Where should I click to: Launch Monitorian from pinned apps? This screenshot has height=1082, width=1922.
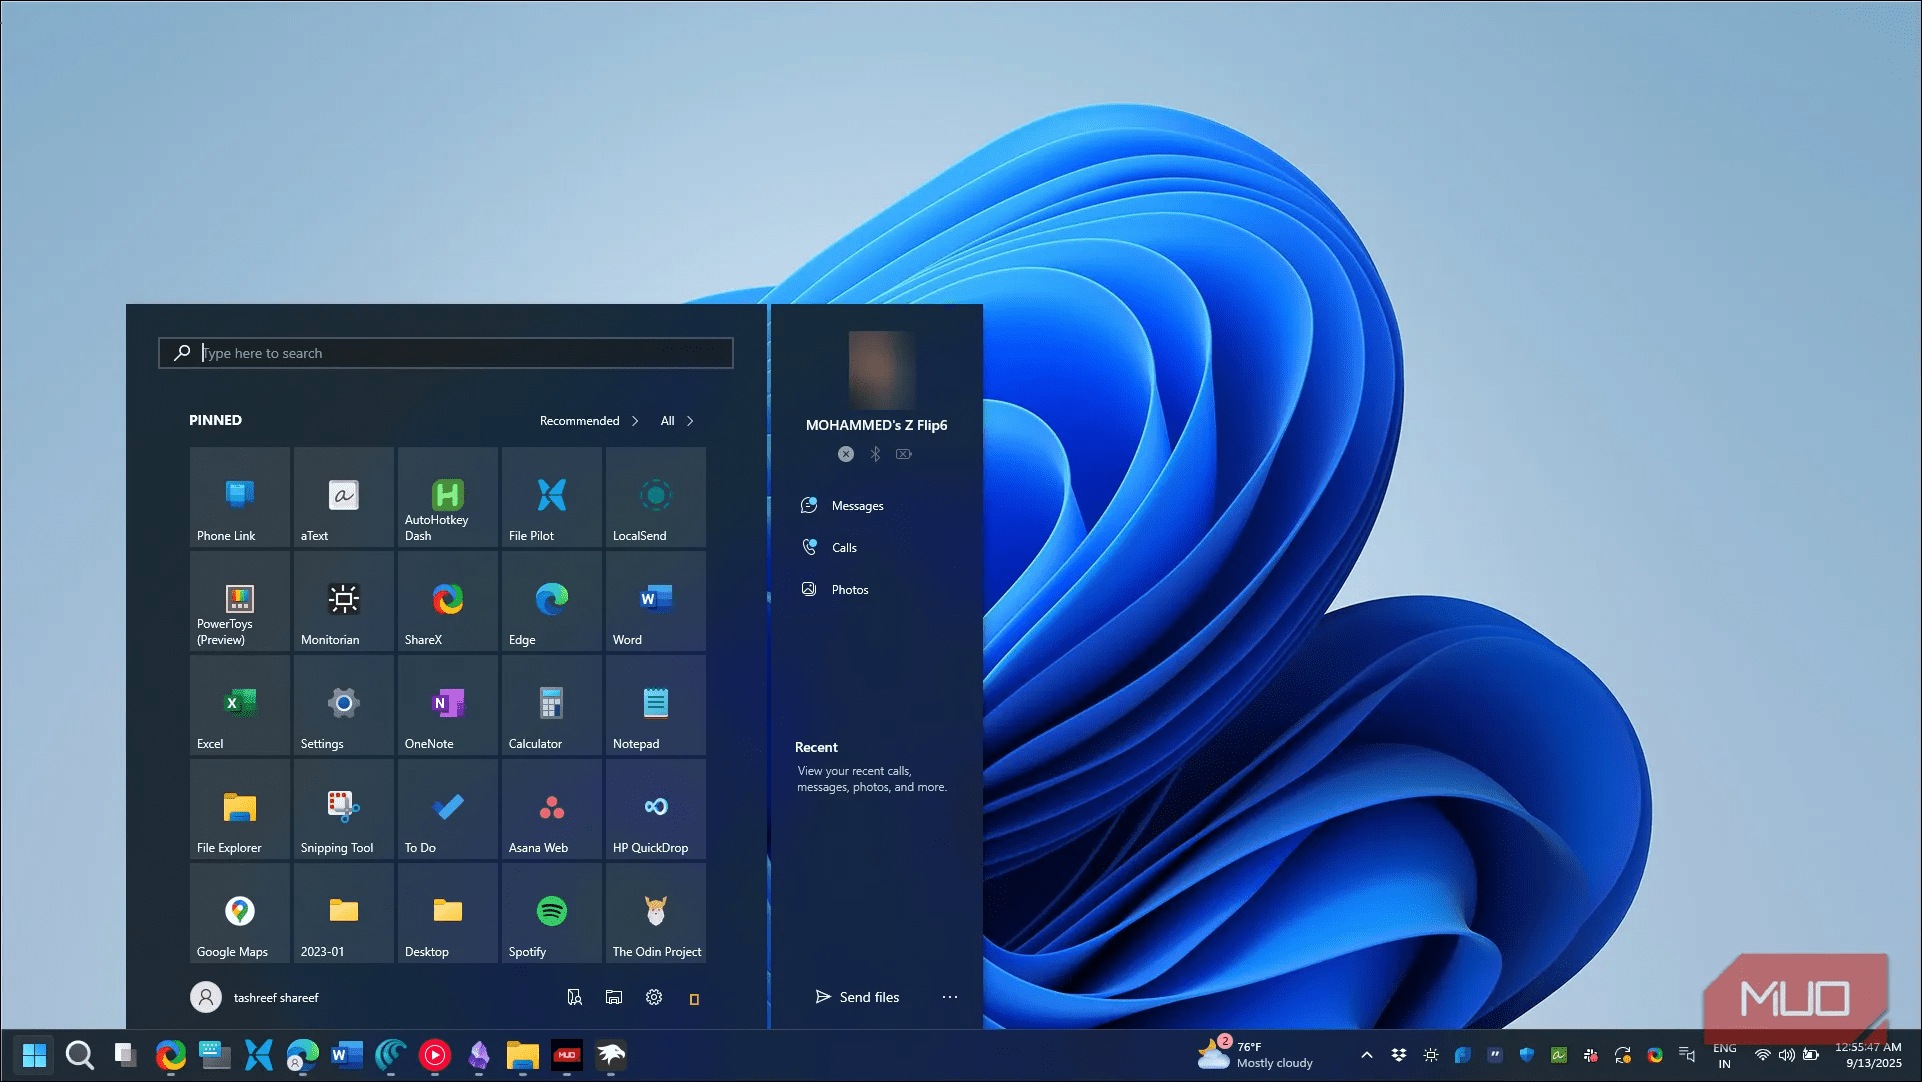344,601
